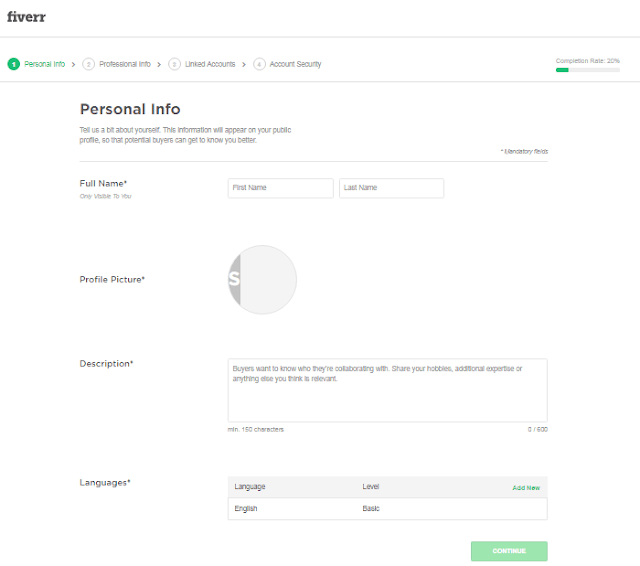Screen dimensions: 640x566
Task: Select step 2 circle icon
Action: tap(88, 64)
